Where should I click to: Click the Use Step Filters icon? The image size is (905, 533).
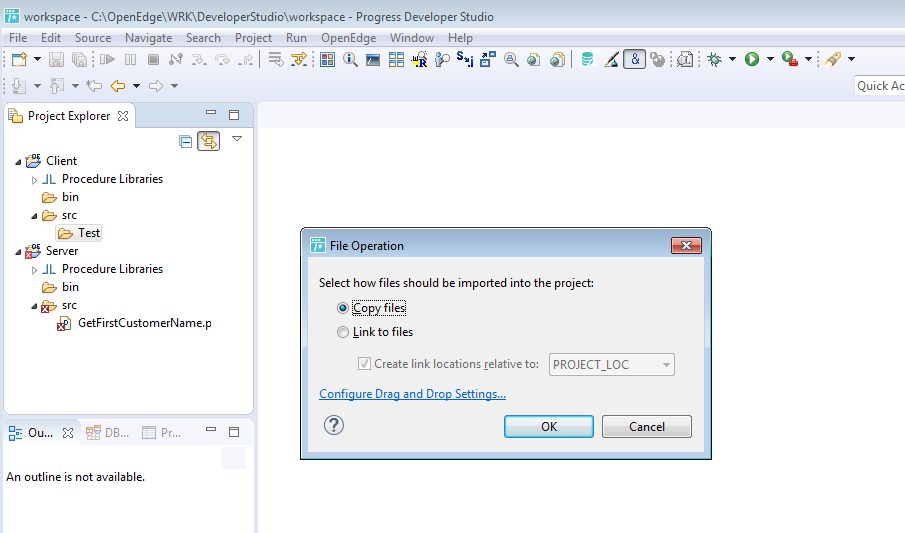[x=299, y=59]
